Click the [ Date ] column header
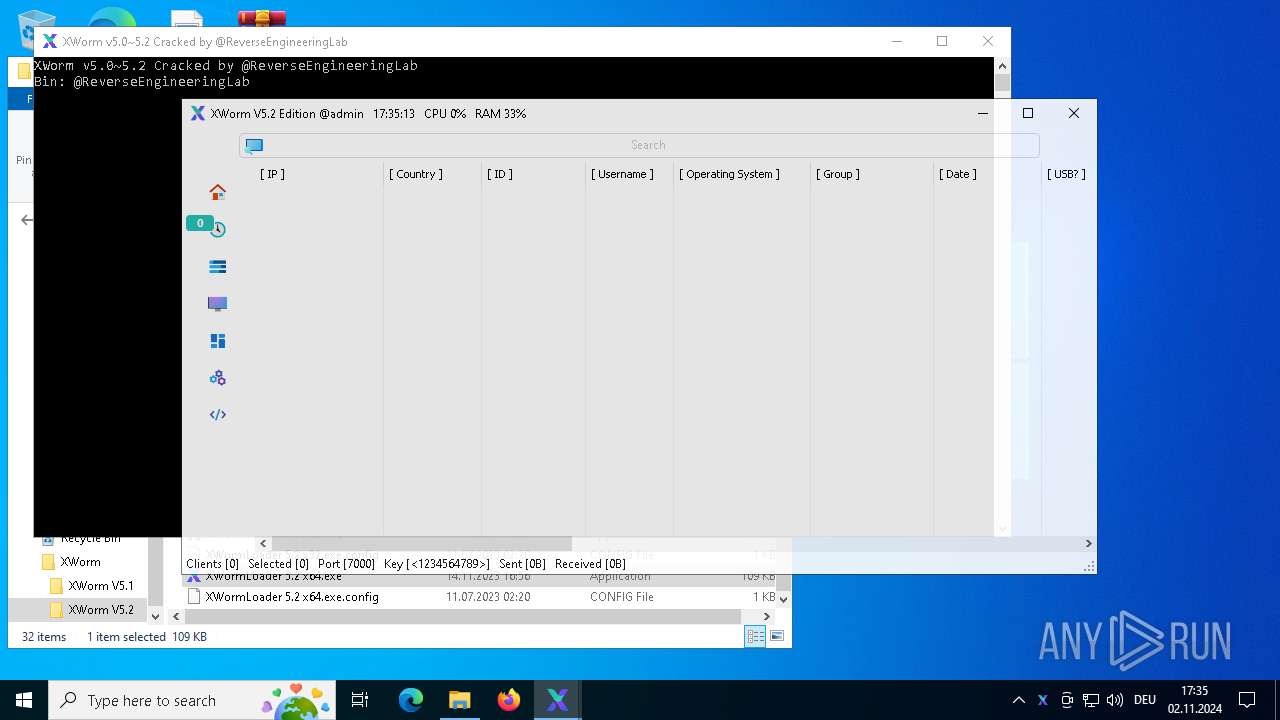 (x=958, y=174)
